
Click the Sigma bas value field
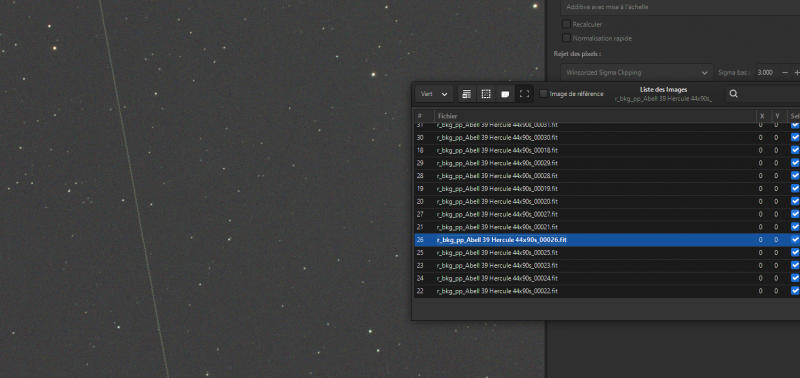pos(766,72)
